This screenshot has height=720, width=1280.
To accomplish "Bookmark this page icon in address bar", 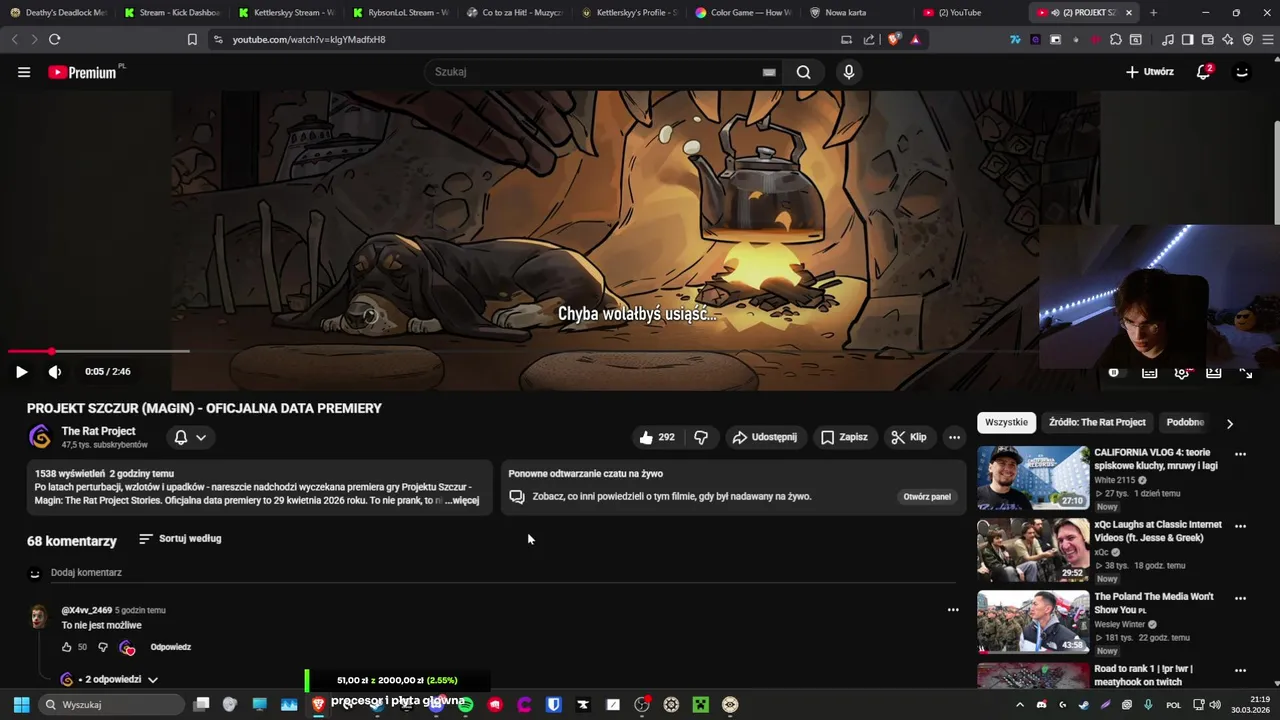I will (x=192, y=39).
